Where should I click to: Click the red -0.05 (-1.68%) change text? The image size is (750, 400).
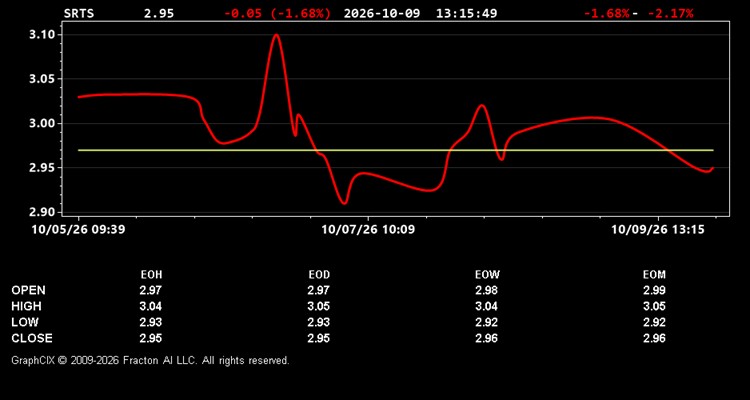pyautogui.click(x=277, y=13)
